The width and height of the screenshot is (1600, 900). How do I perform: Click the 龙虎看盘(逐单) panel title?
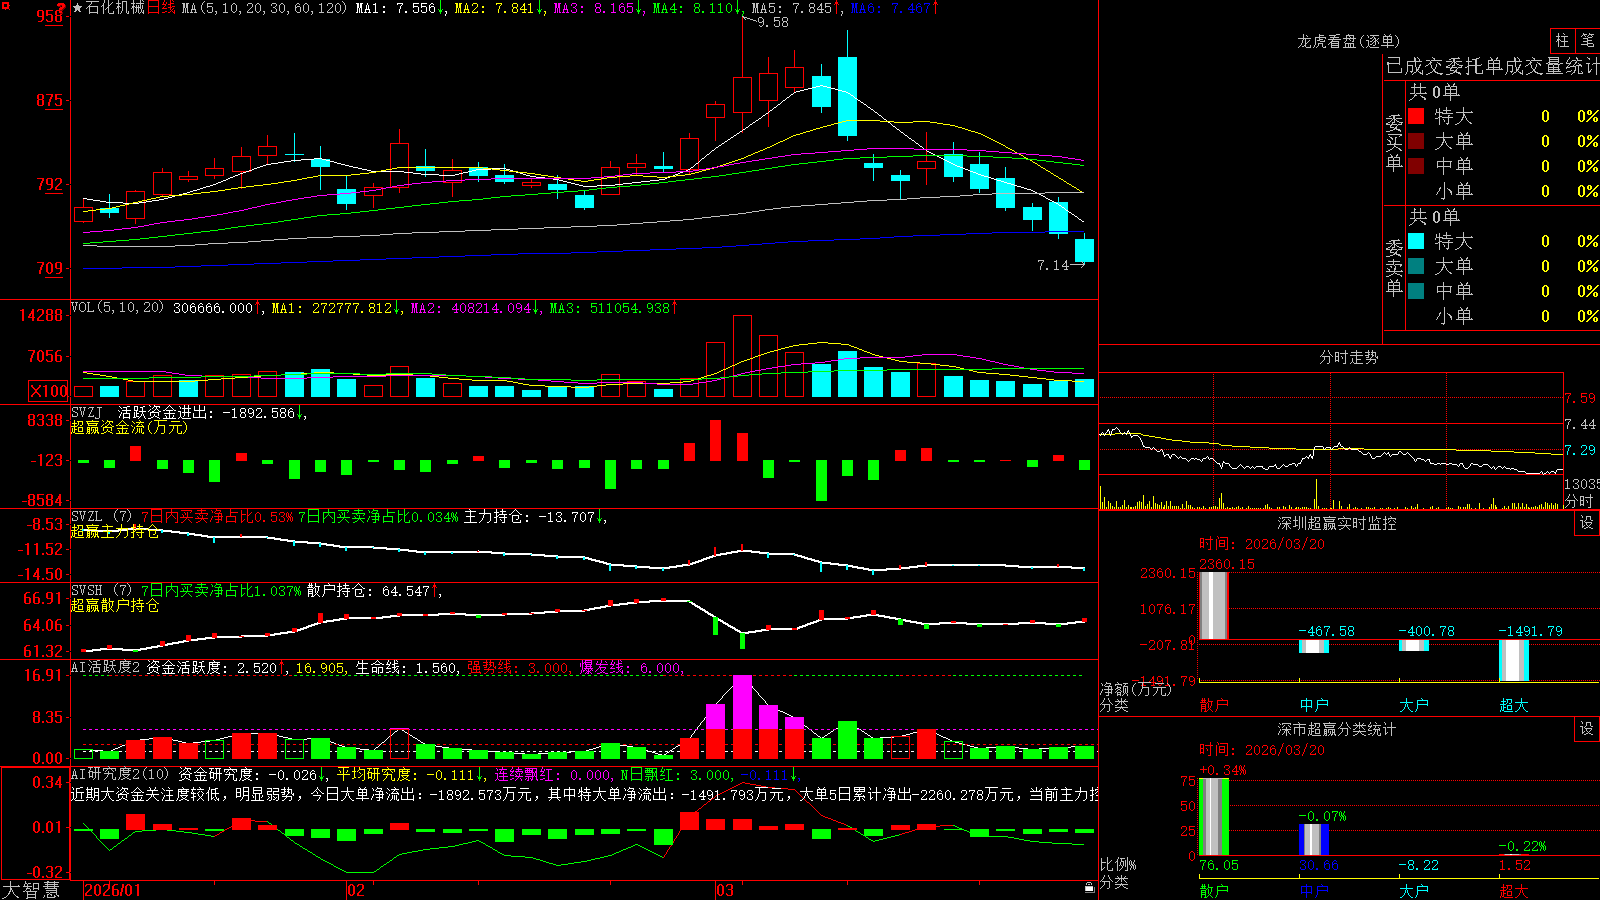(x=1348, y=41)
